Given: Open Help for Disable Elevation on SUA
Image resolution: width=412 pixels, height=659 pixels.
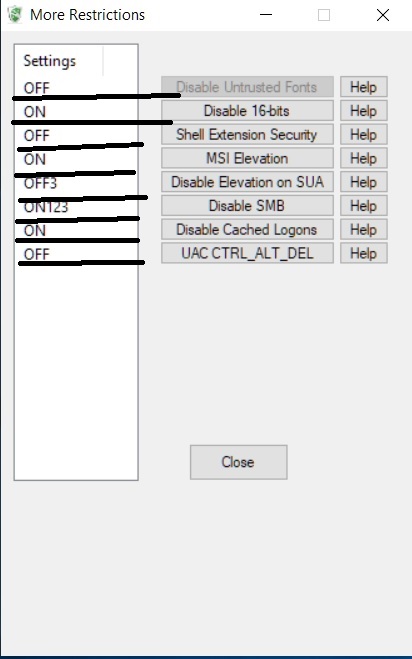Looking at the screenshot, I should (x=364, y=182).
